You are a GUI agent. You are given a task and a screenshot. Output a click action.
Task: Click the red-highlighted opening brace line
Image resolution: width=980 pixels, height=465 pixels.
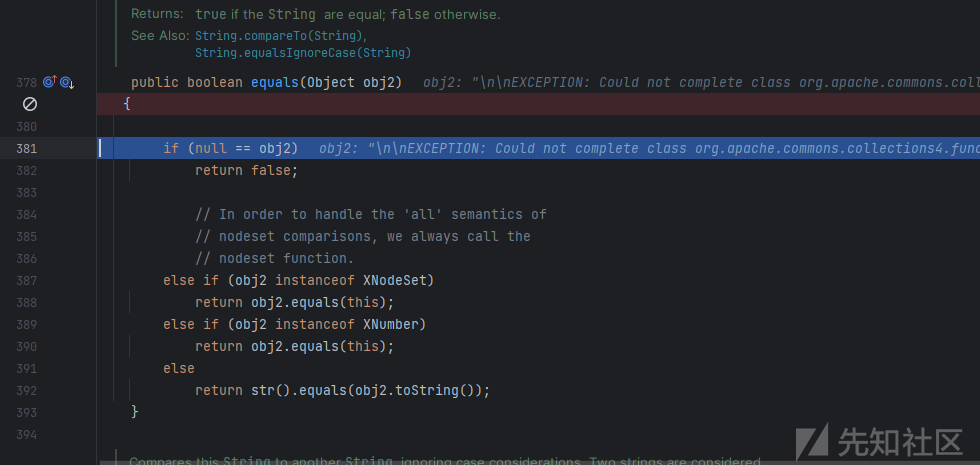click(538, 104)
